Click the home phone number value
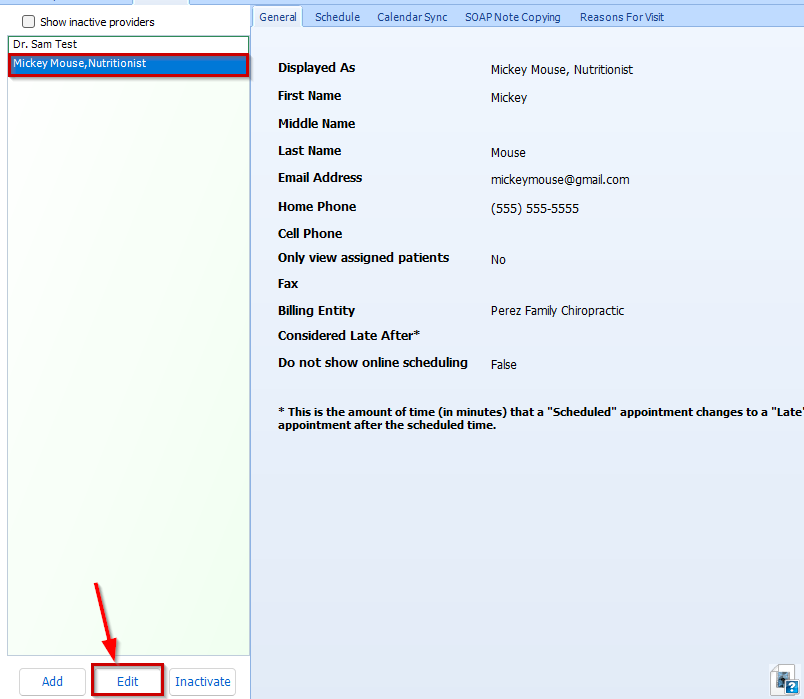Image resolution: width=804 pixels, height=699 pixels. coord(534,209)
